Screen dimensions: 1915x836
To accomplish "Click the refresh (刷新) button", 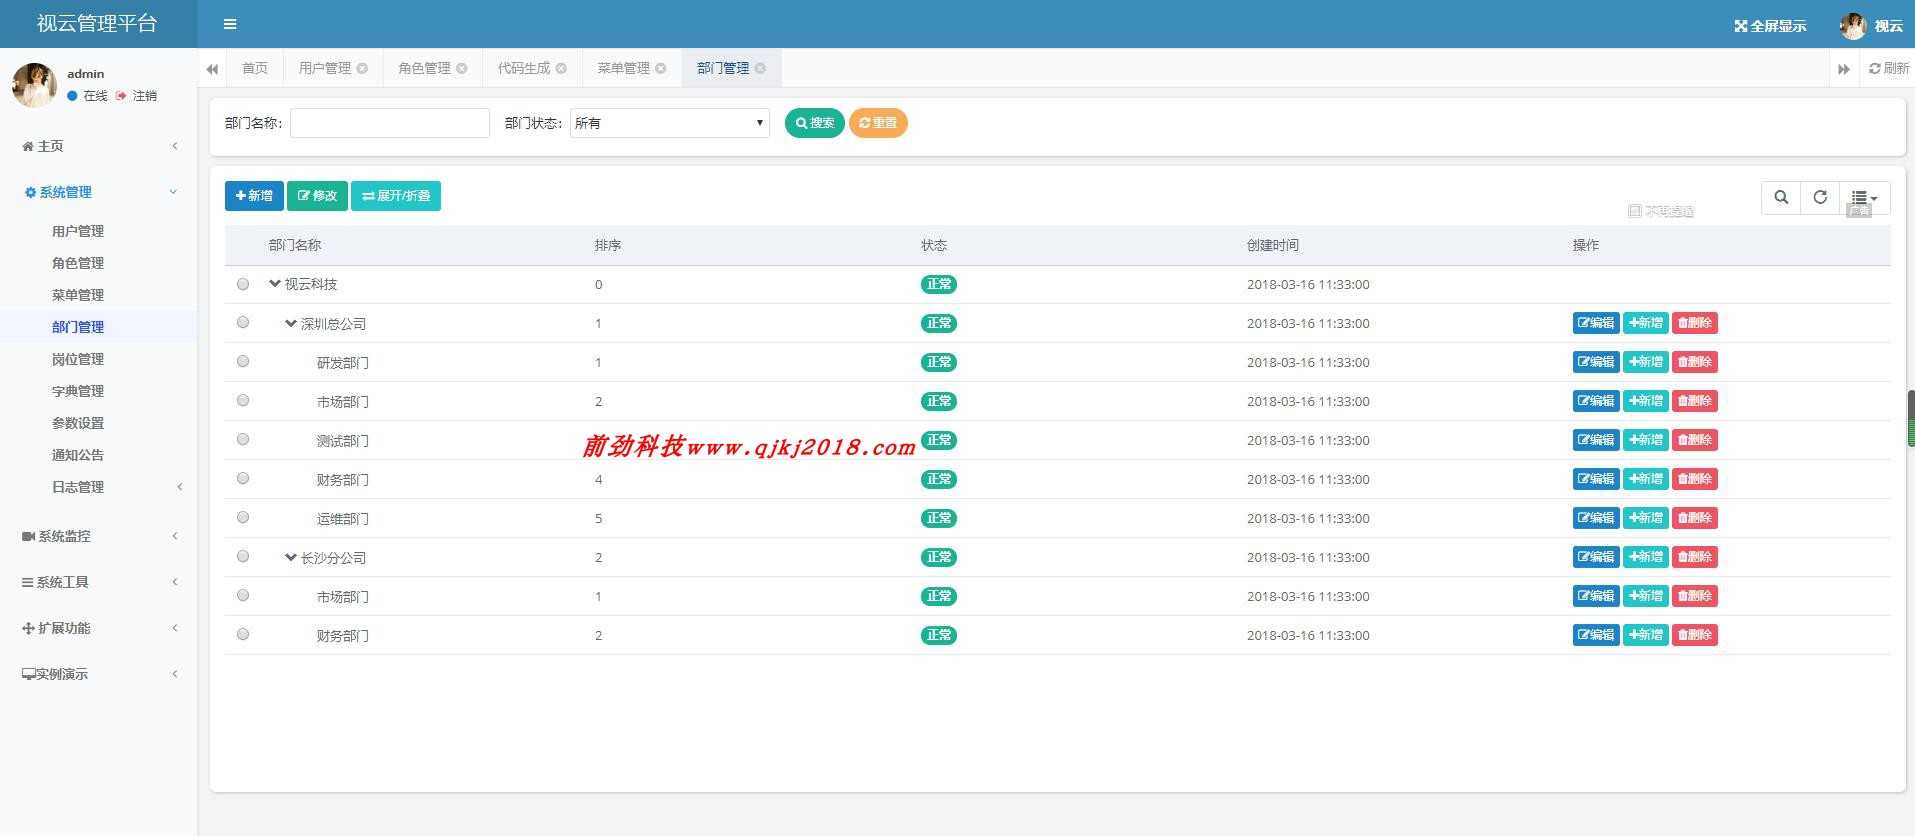I will pyautogui.click(x=1889, y=68).
